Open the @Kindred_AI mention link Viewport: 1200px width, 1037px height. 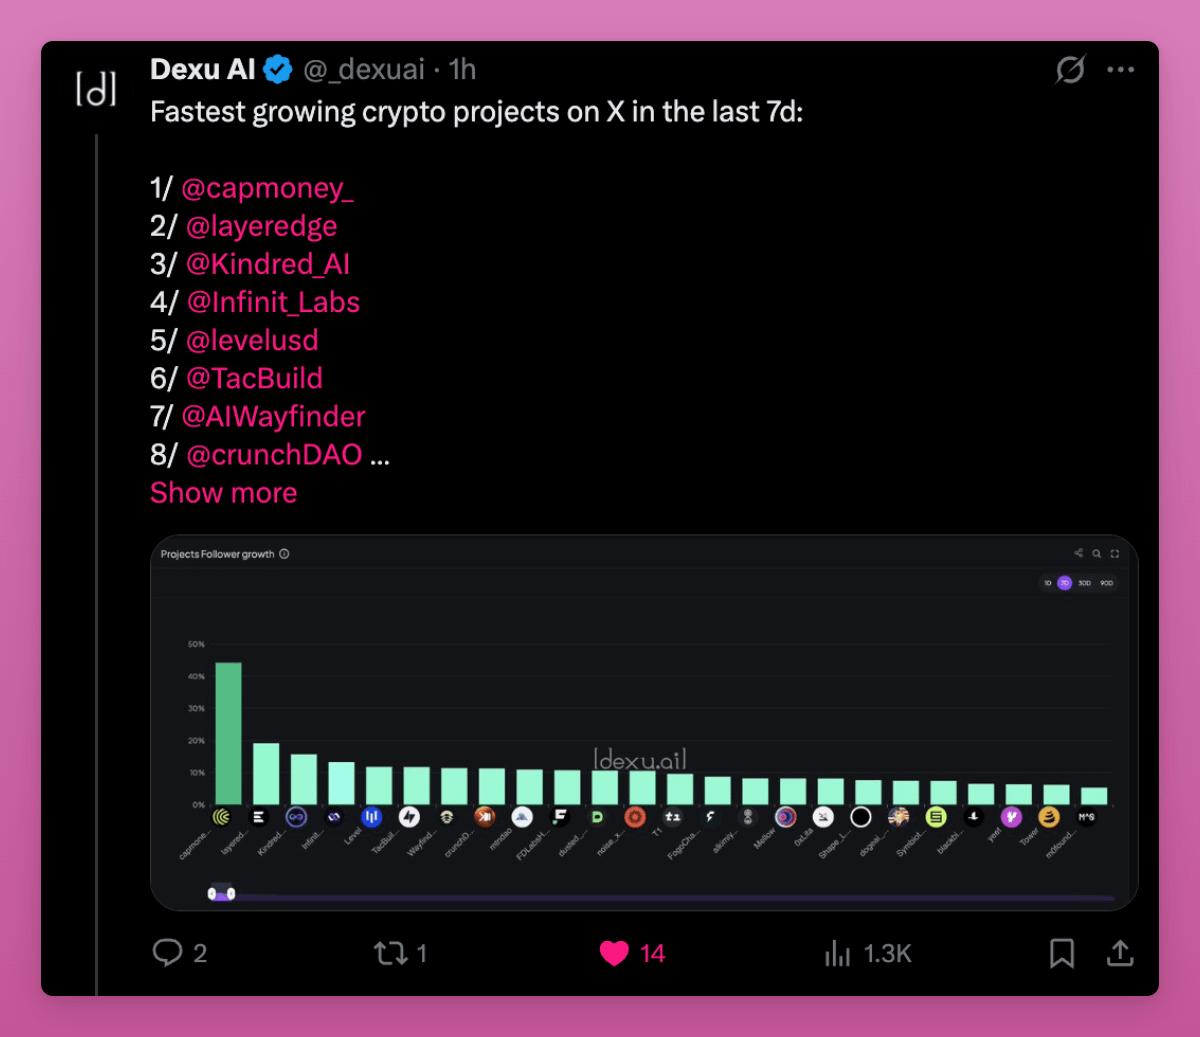pyautogui.click(x=267, y=264)
